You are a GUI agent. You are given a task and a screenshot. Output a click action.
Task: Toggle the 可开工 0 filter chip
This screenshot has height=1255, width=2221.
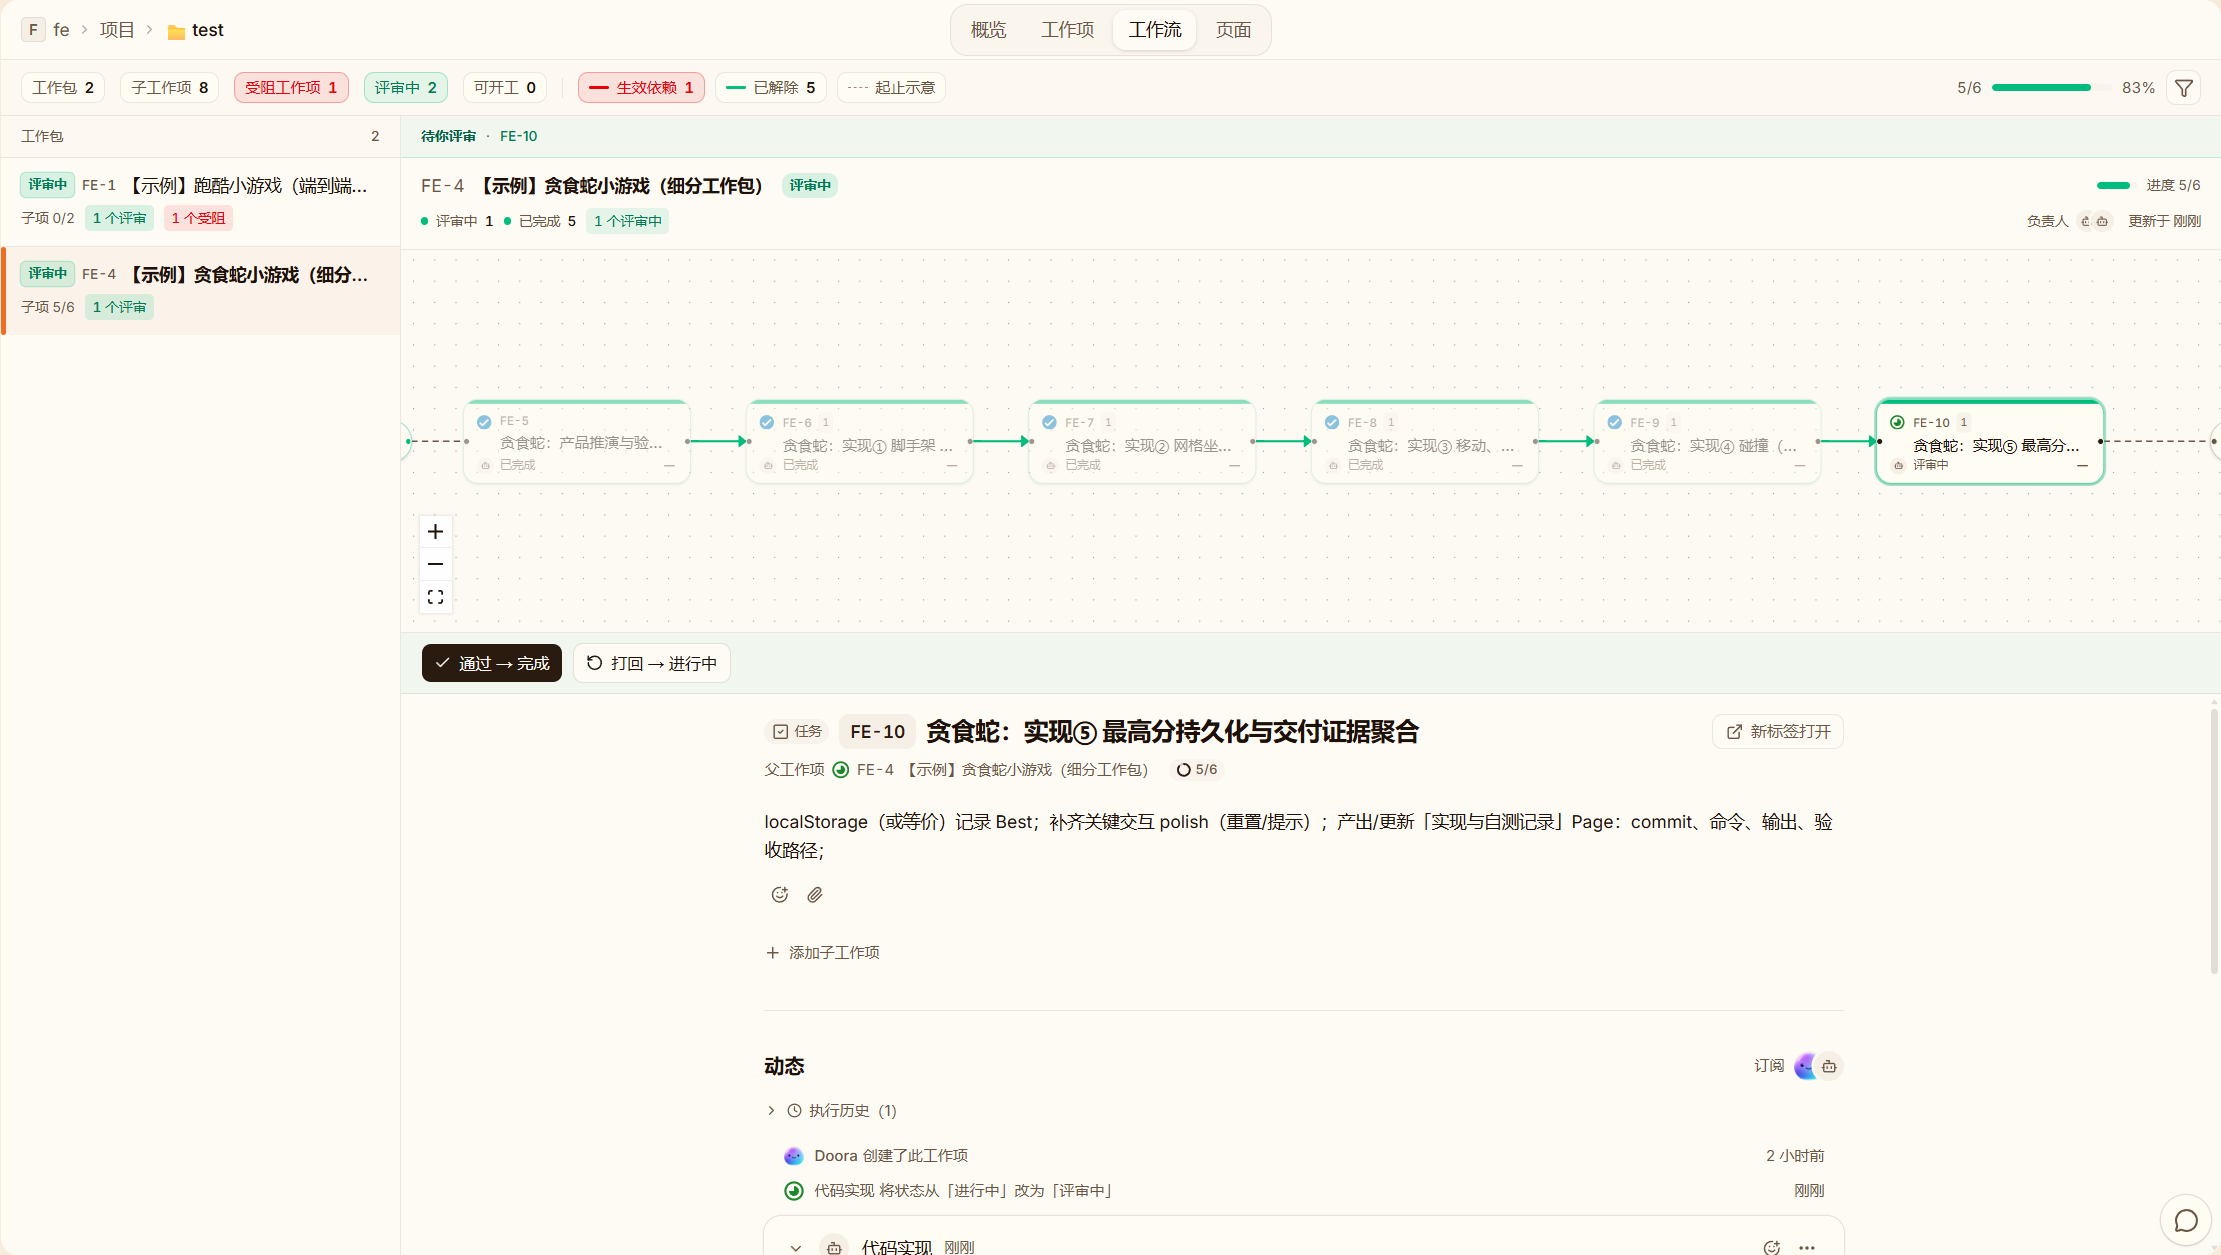click(x=505, y=88)
